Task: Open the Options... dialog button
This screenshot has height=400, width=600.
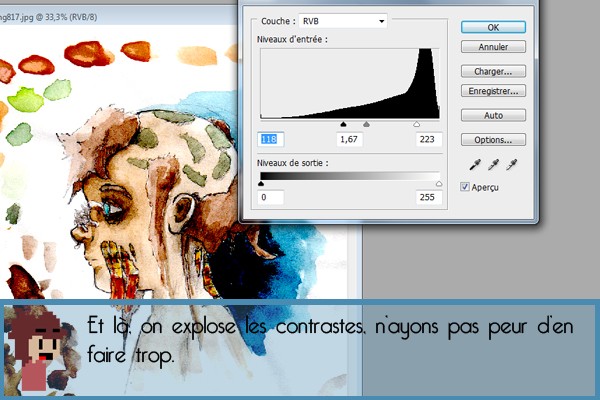Action: click(493, 140)
